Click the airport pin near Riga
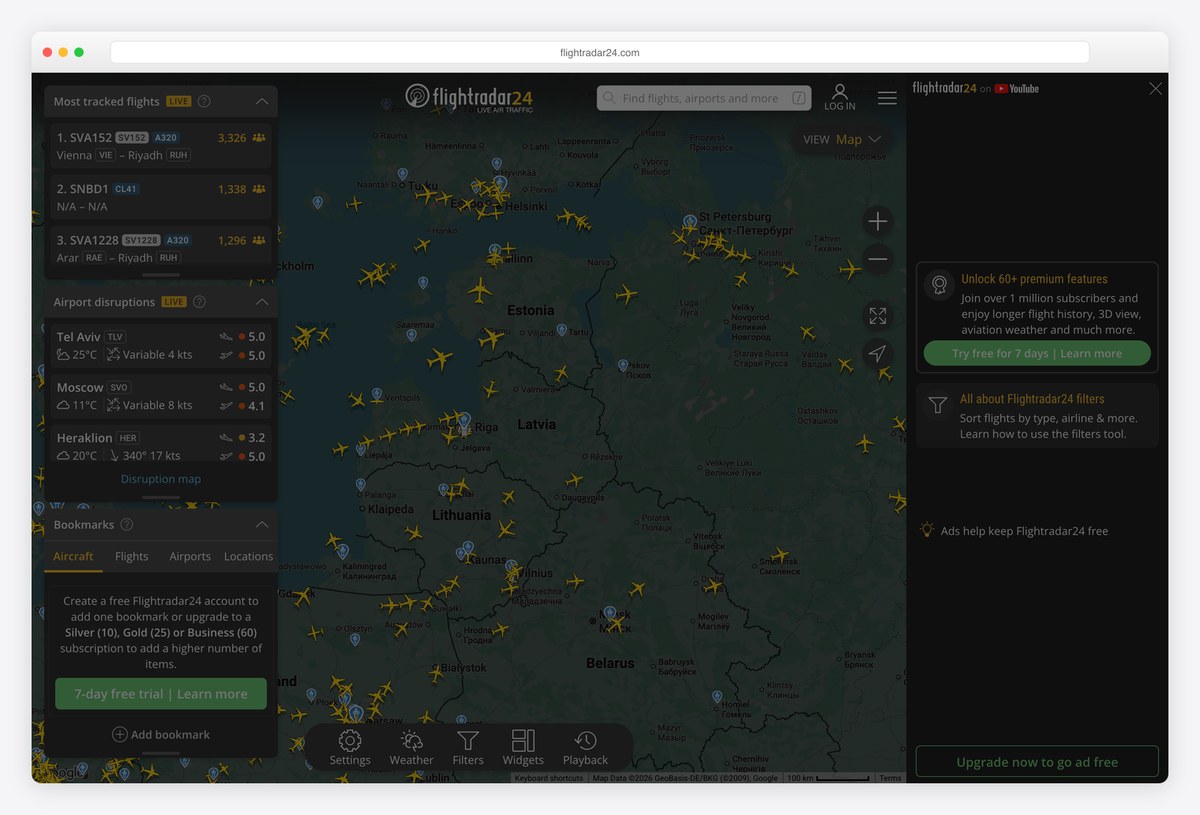The image size is (1200, 815). click(464, 421)
